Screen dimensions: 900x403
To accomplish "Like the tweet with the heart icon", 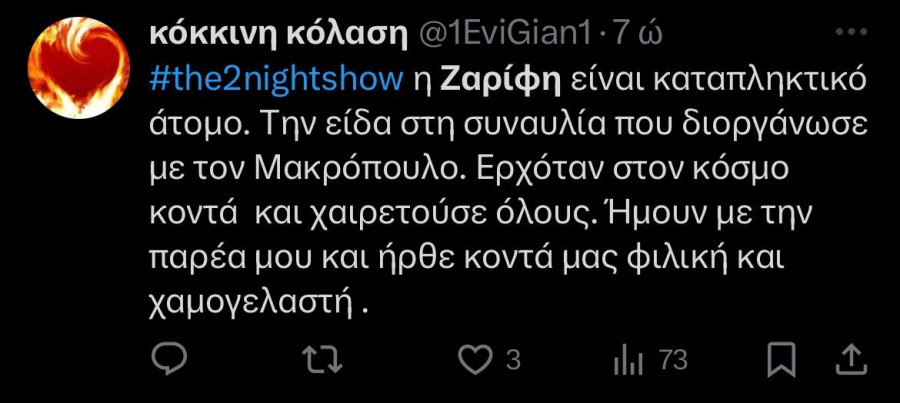I will (x=476, y=360).
